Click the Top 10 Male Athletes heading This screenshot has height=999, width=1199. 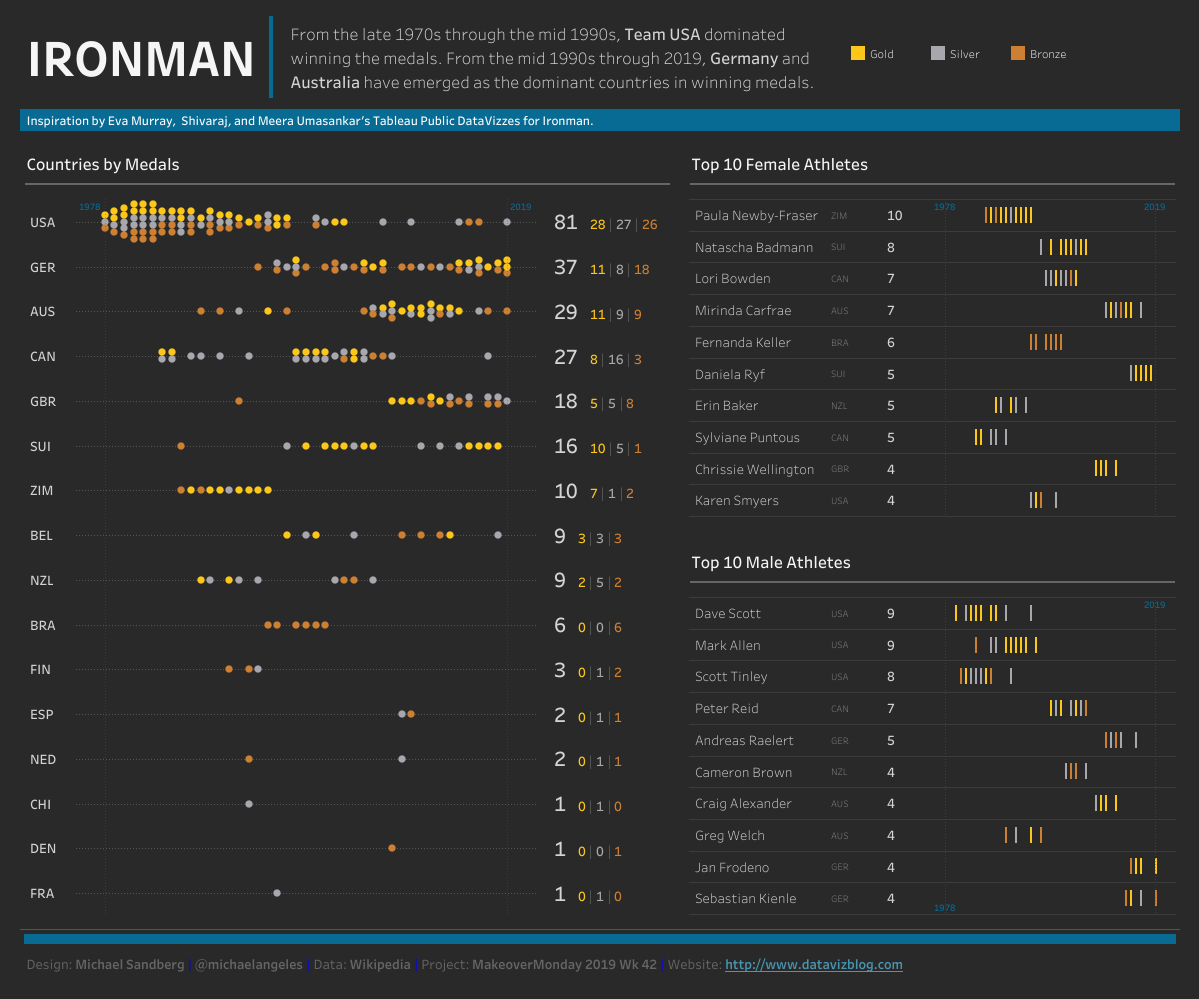[770, 562]
